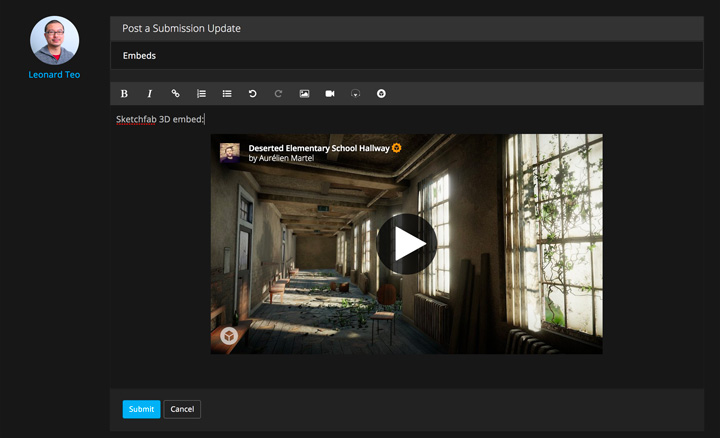The width and height of the screenshot is (720, 438).
Task: Play the Sketchfab 3D embed
Action: click(x=407, y=244)
